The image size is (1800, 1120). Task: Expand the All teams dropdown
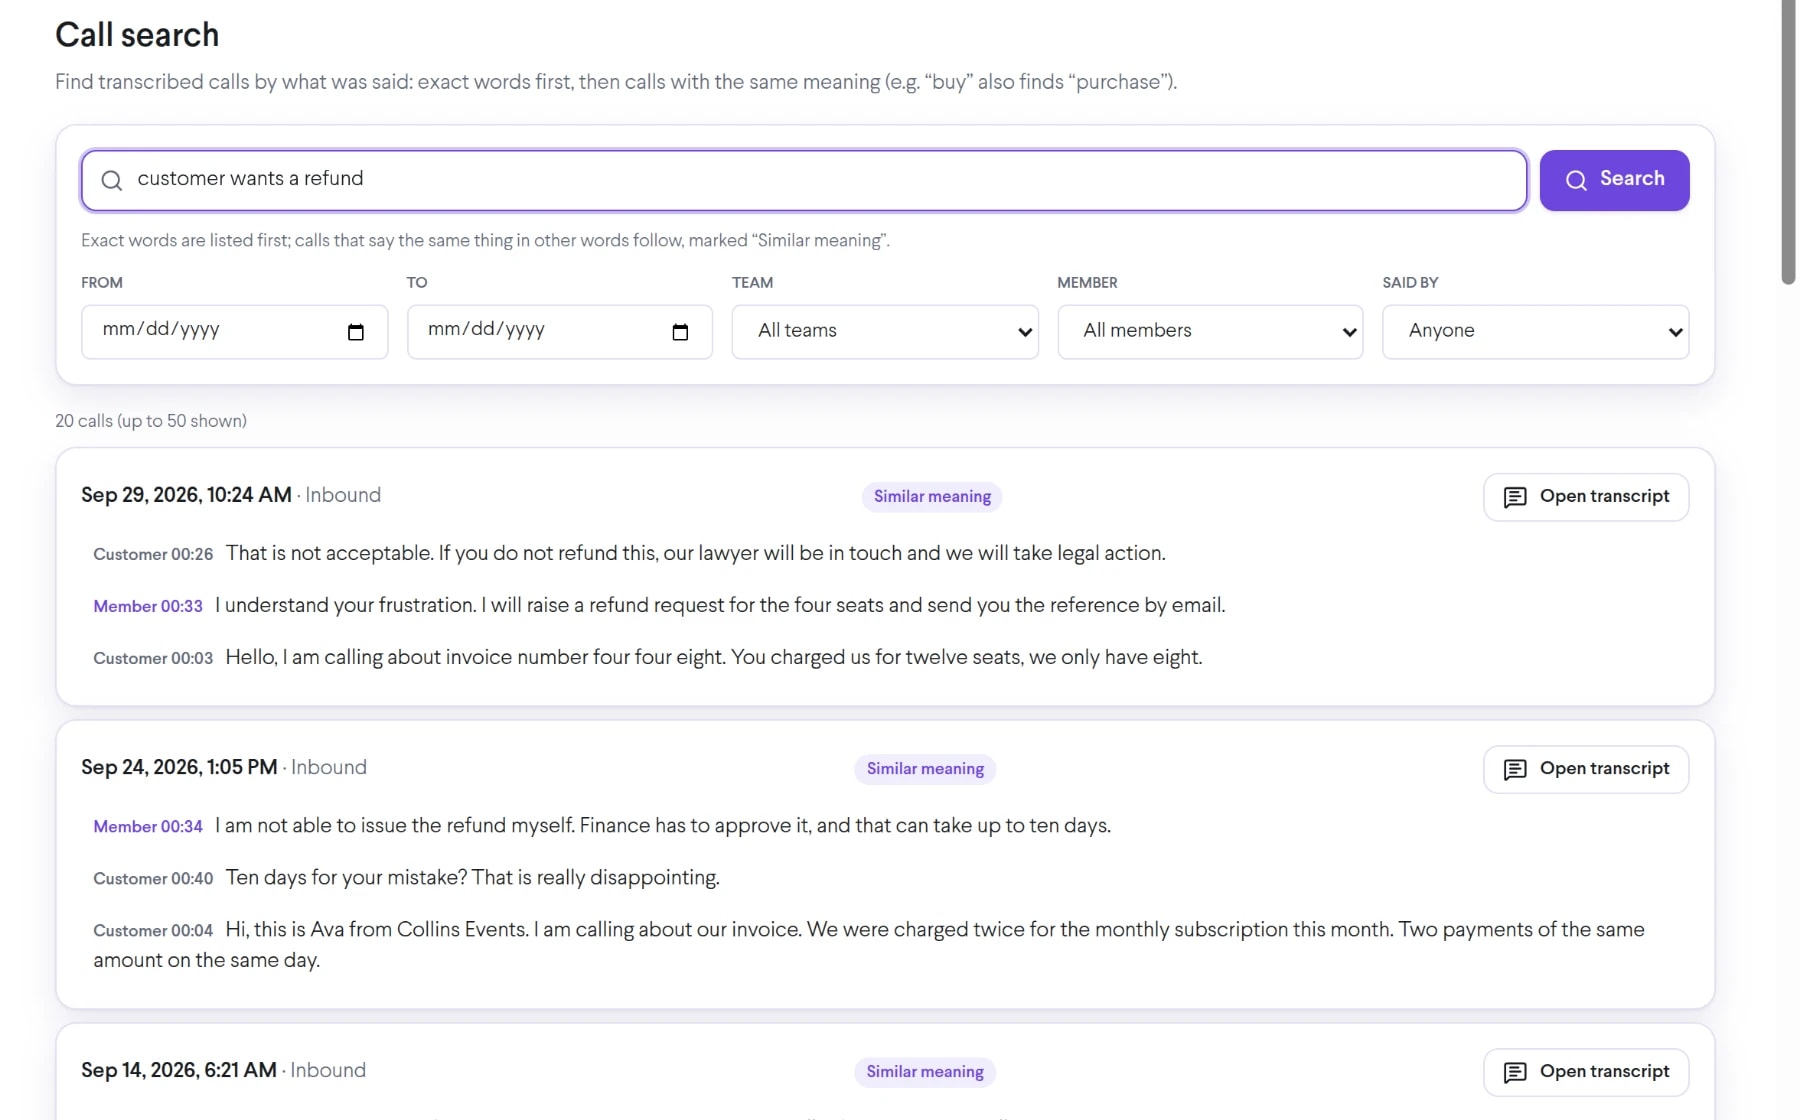885,332
